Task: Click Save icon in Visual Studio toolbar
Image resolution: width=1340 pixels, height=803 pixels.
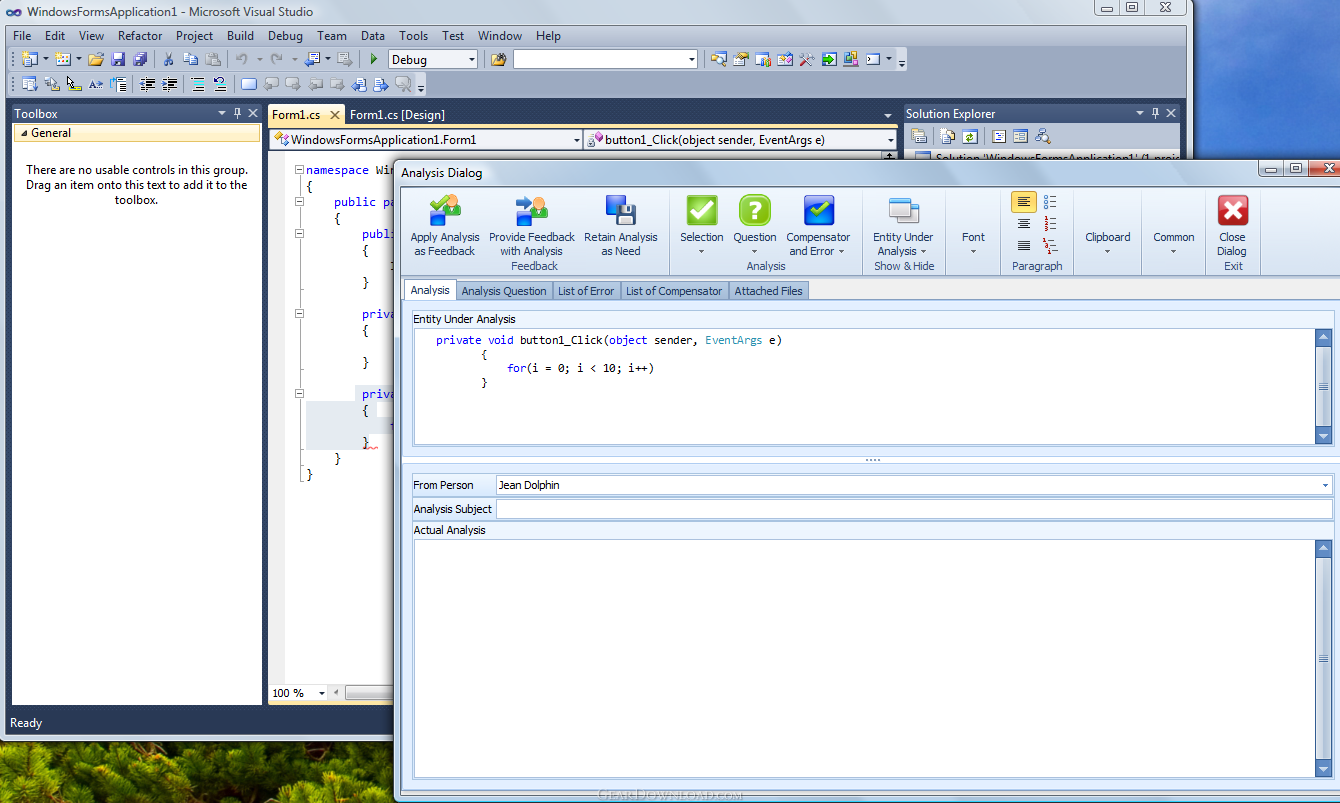Action: click(118, 60)
